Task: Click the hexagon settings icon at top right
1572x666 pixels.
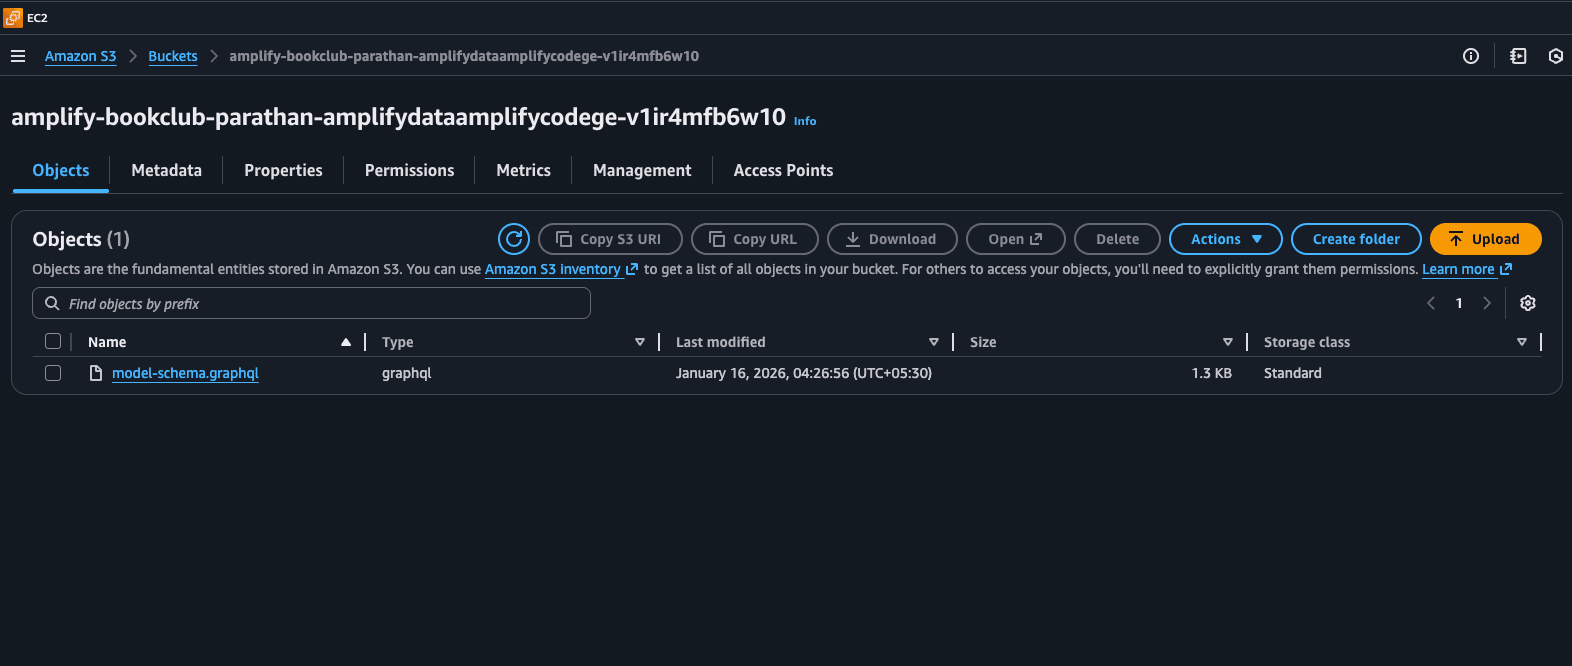Action: [1555, 56]
